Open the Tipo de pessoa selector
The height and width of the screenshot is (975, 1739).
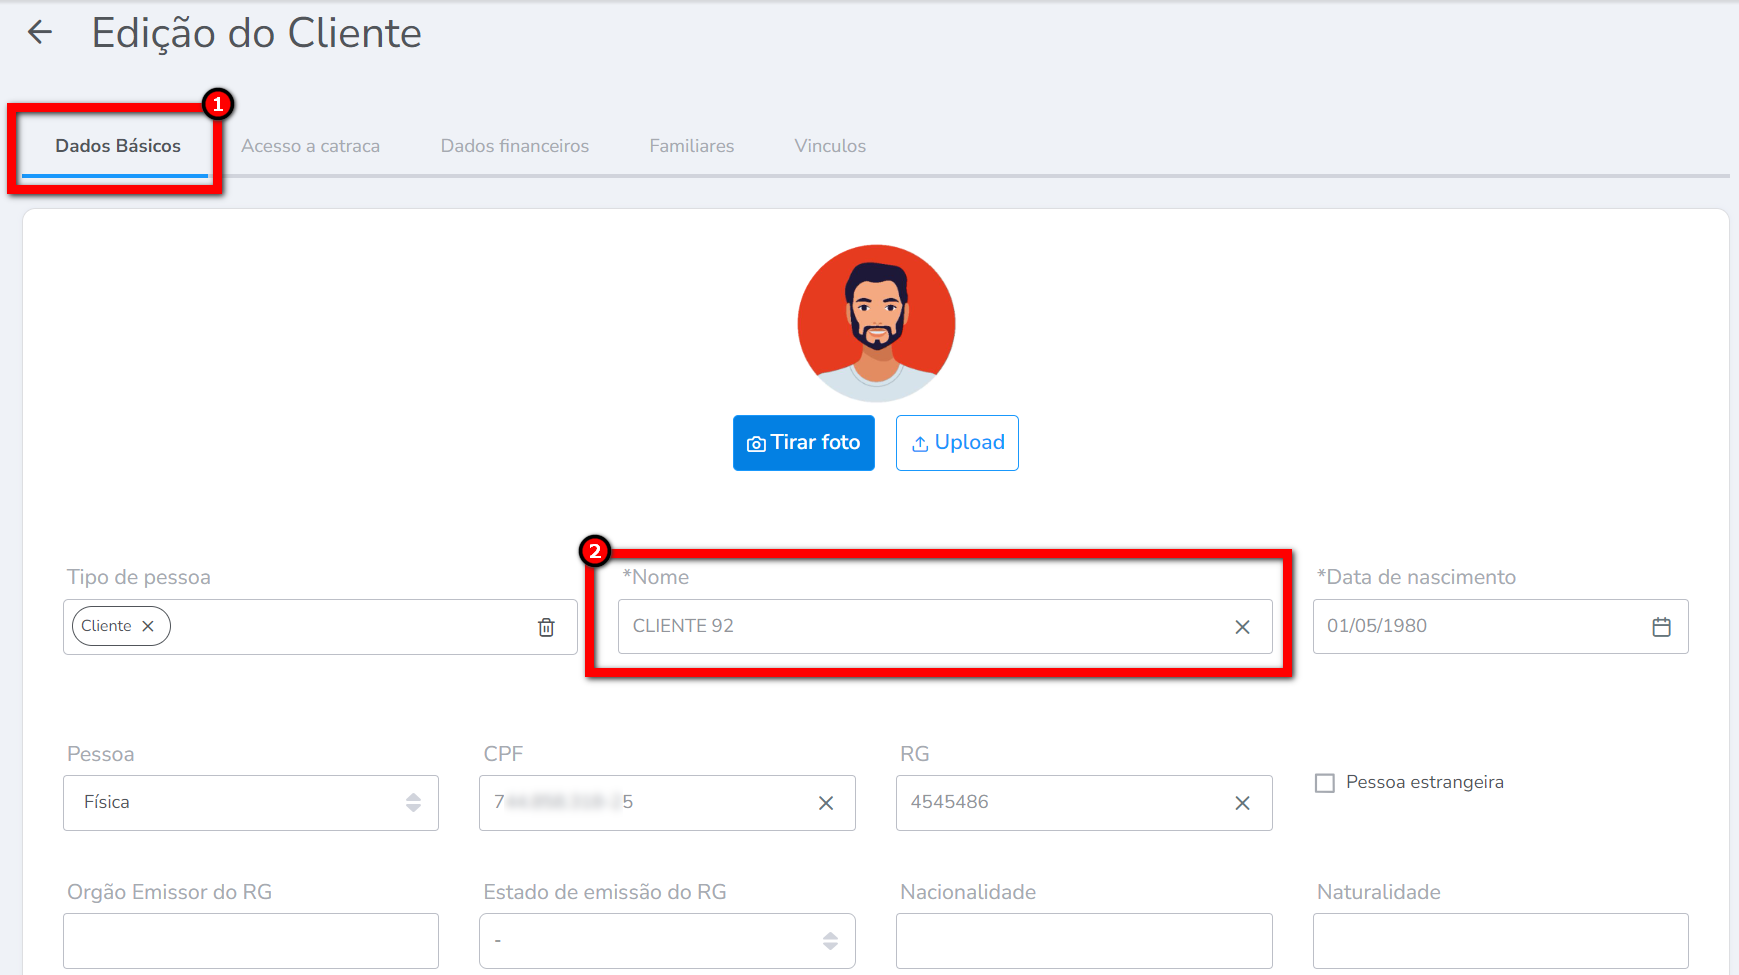coord(350,627)
